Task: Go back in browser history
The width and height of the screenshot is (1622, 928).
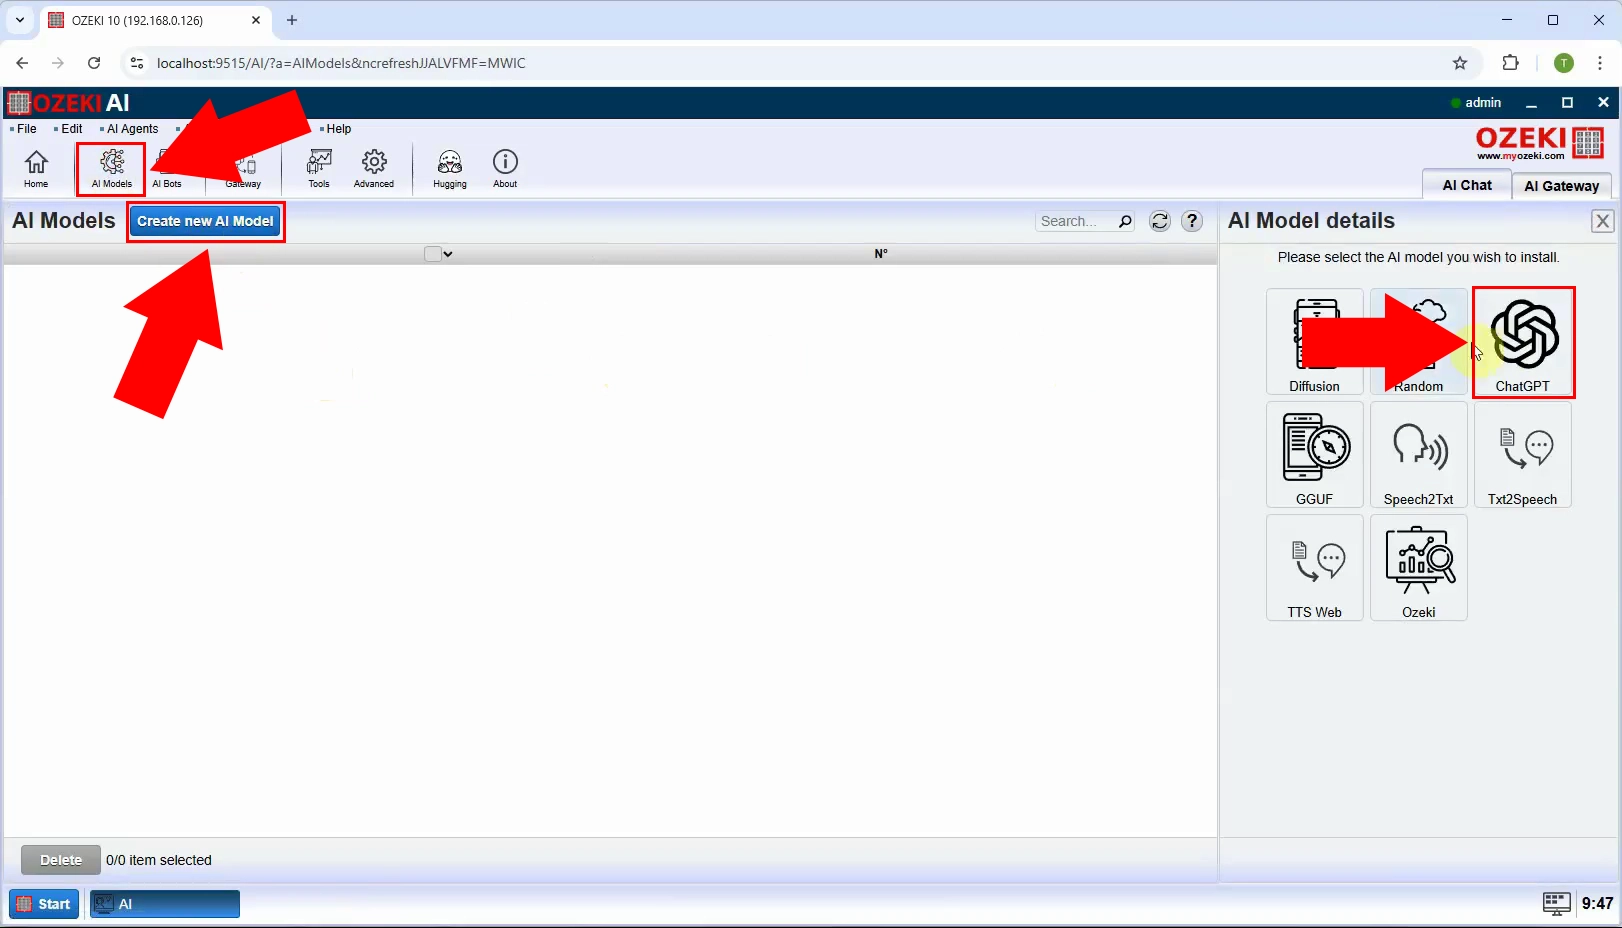Action: 22,63
